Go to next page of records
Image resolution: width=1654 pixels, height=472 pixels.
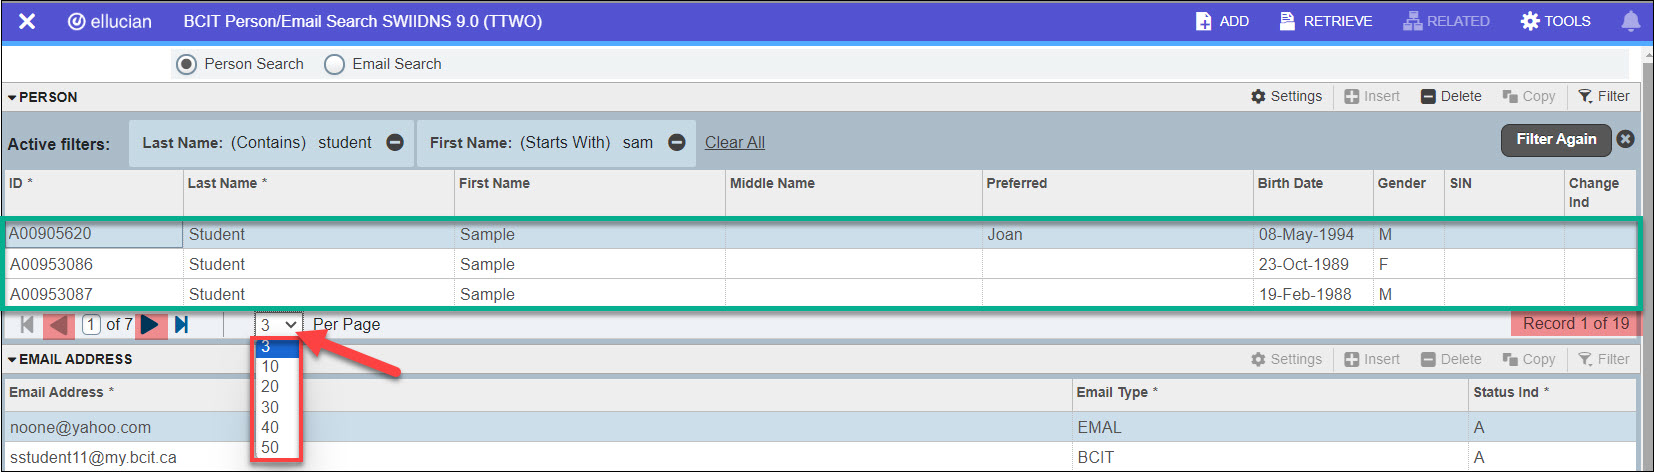click(x=151, y=324)
